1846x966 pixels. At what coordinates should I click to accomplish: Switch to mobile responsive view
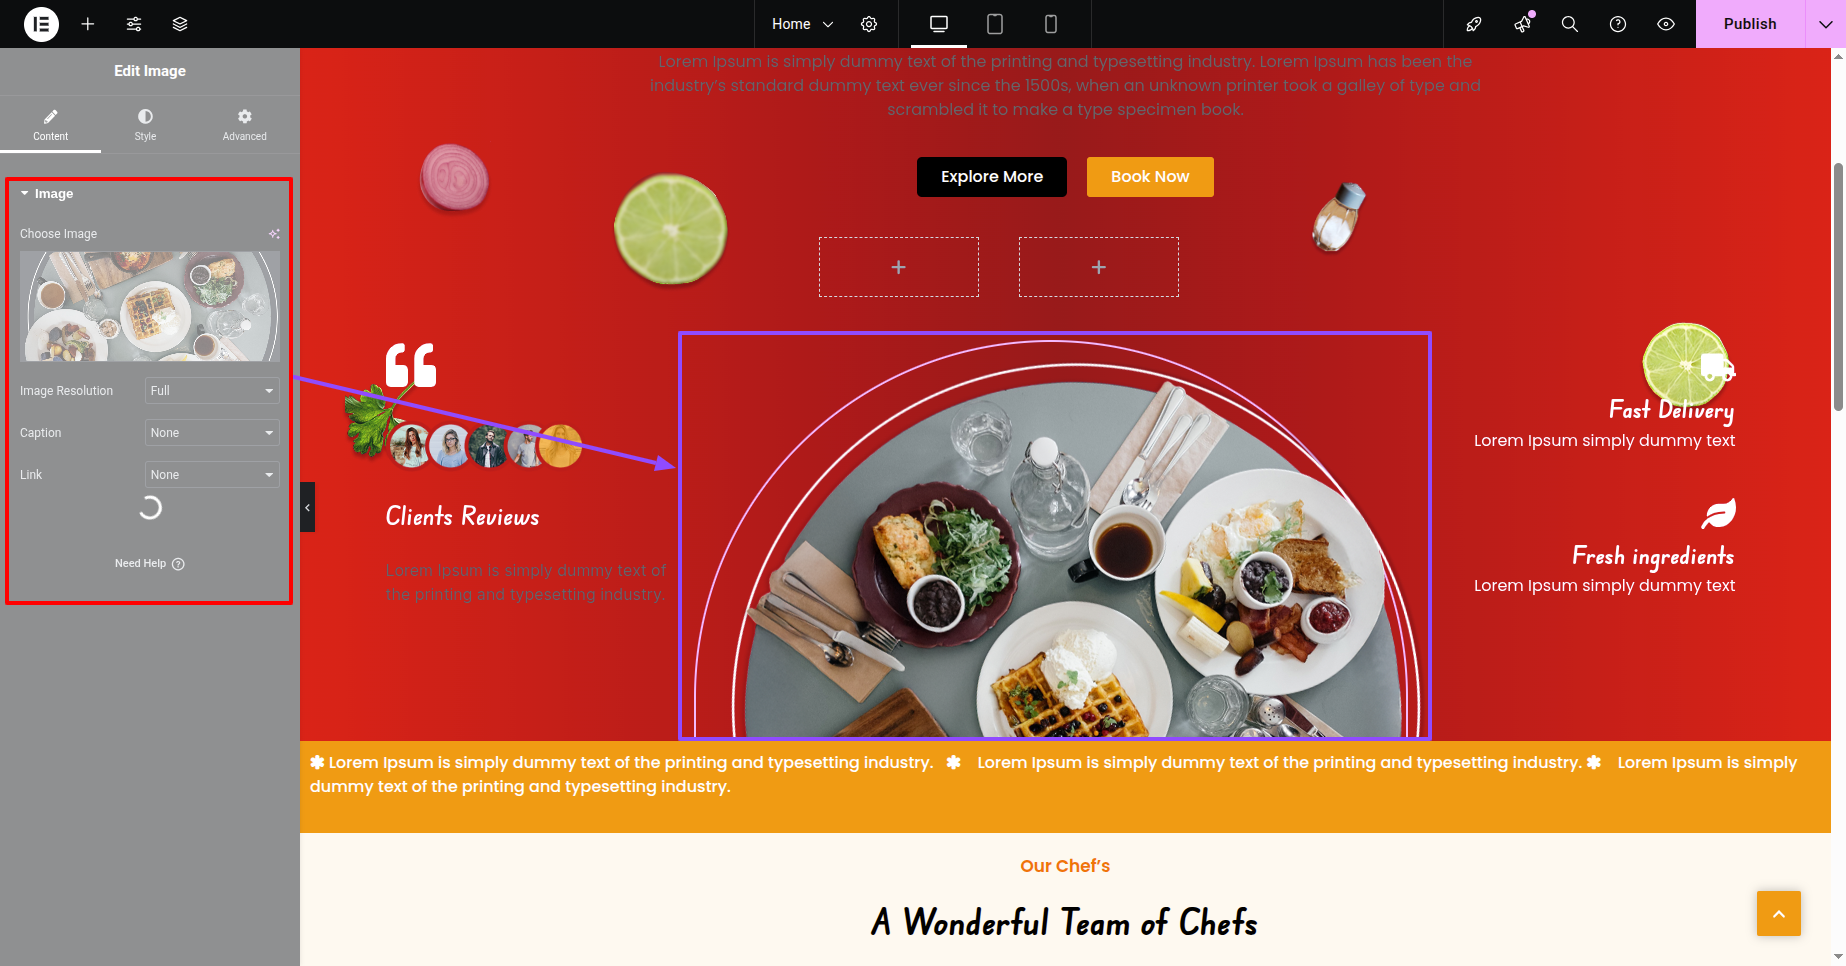1051,24
